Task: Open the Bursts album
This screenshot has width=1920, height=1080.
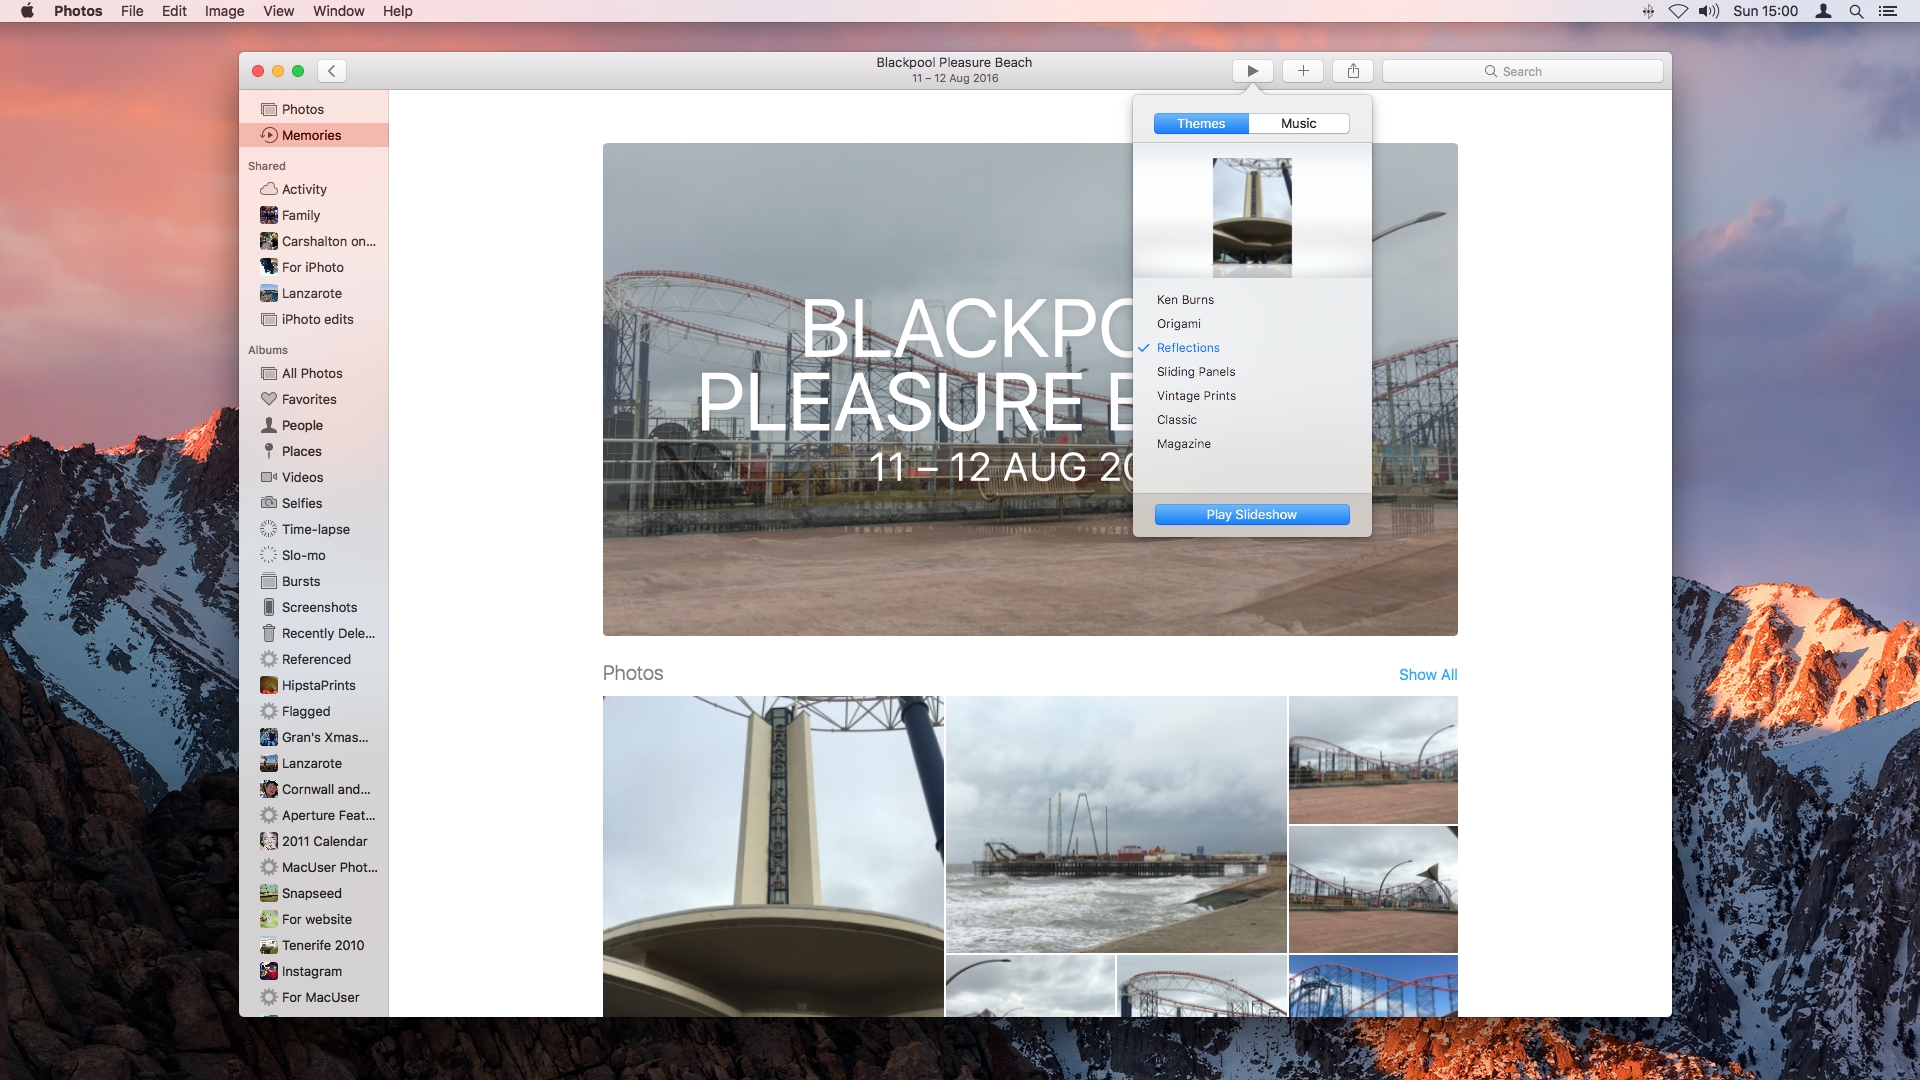Action: 313,581
